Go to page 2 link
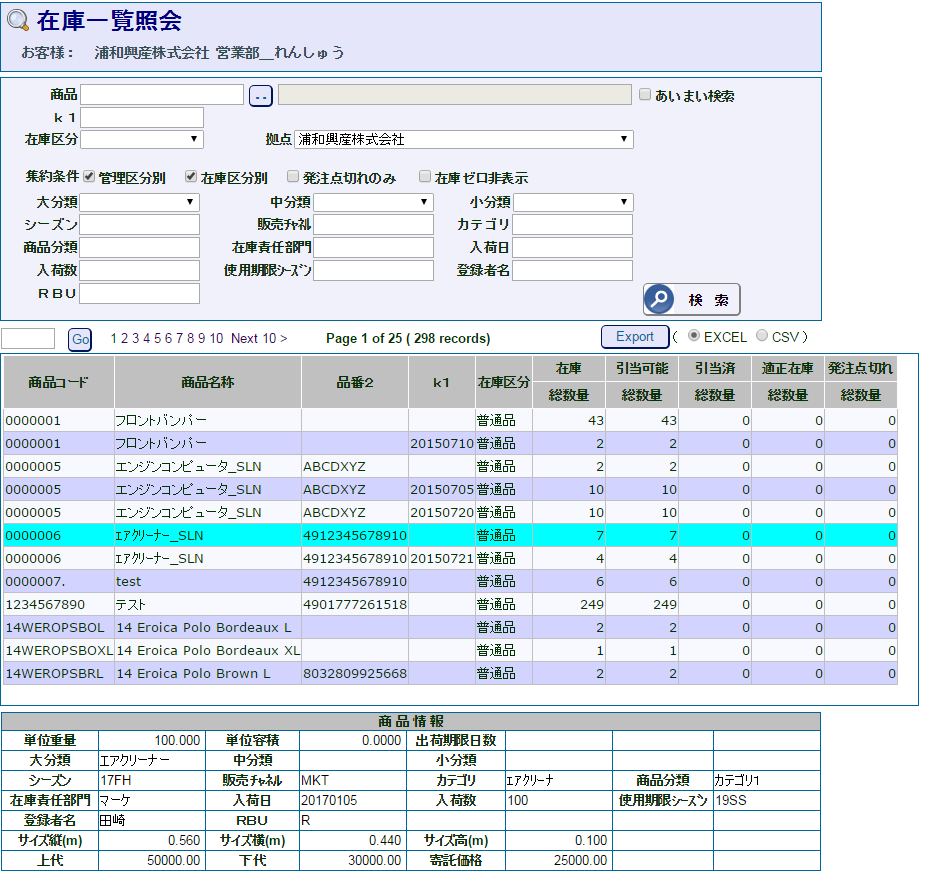Image resolution: width=927 pixels, height=885 pixels. (124, 338)
